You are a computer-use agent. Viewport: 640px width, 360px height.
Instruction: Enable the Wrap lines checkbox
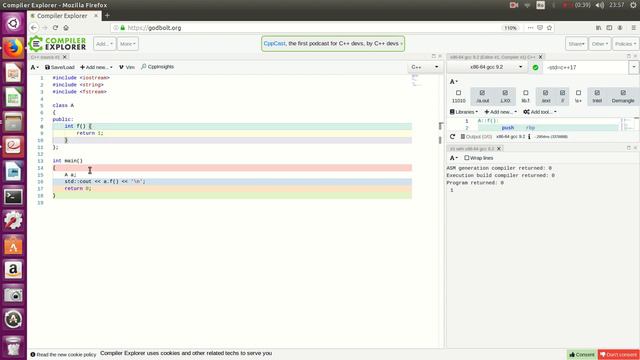[467, 158]
